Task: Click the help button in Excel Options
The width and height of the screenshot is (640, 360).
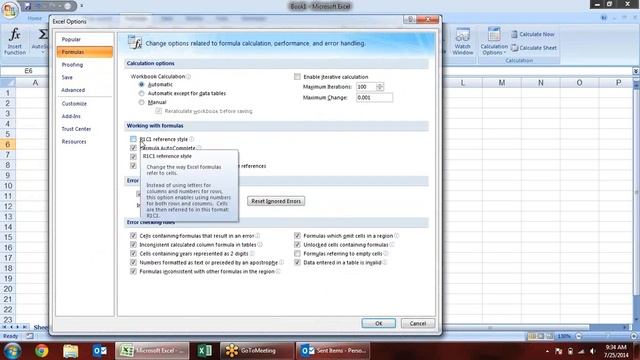Action: tap(411, 19)
